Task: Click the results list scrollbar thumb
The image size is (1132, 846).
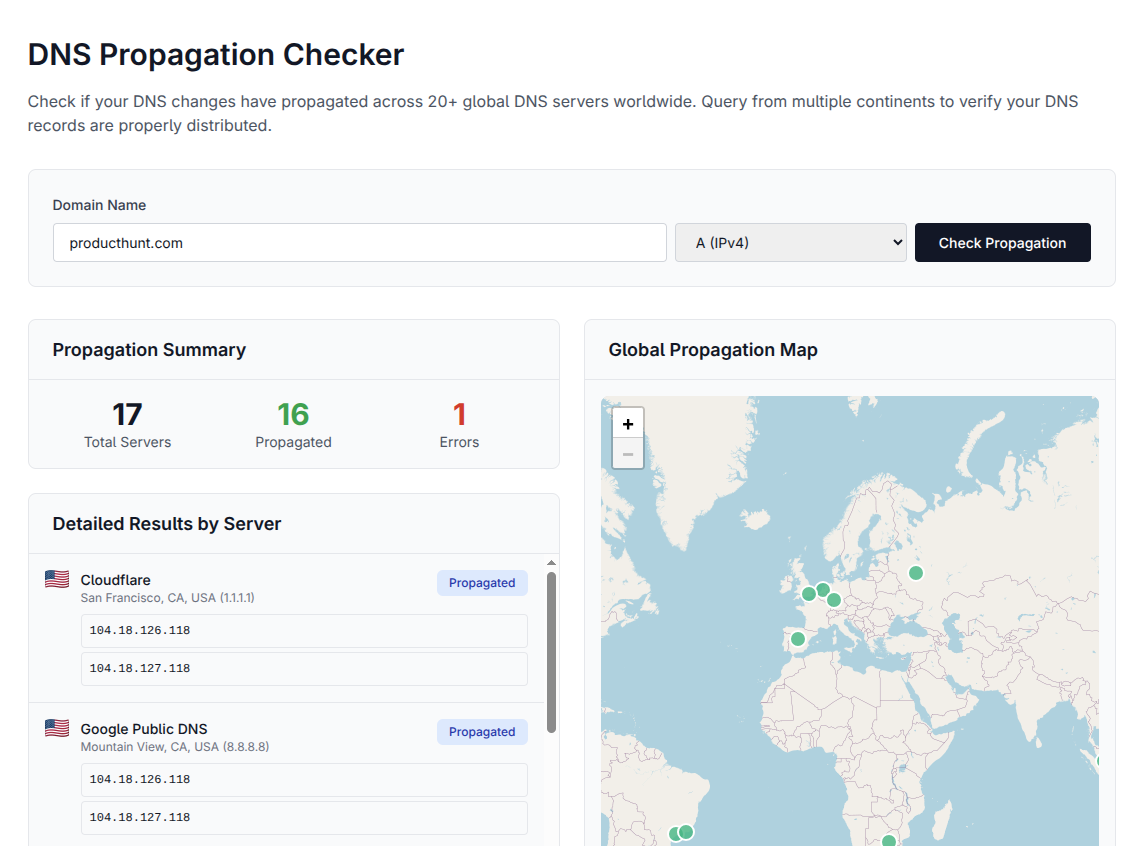Action: point(552,653)
